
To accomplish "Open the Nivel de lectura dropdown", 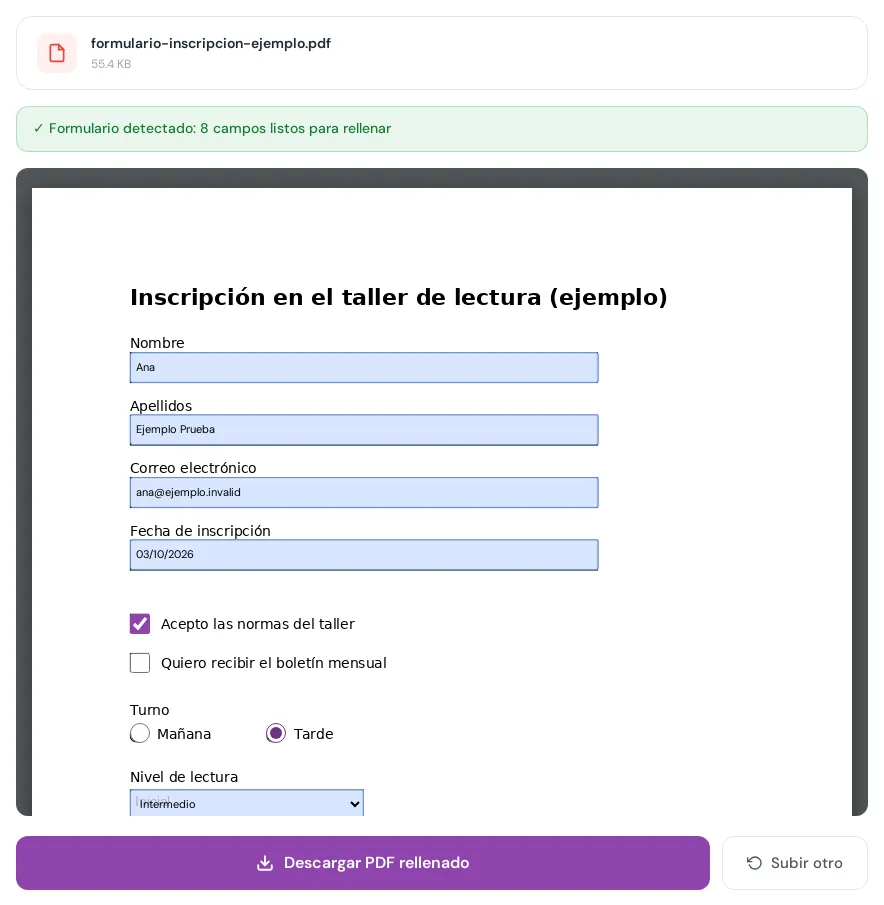I will [247, 803].
